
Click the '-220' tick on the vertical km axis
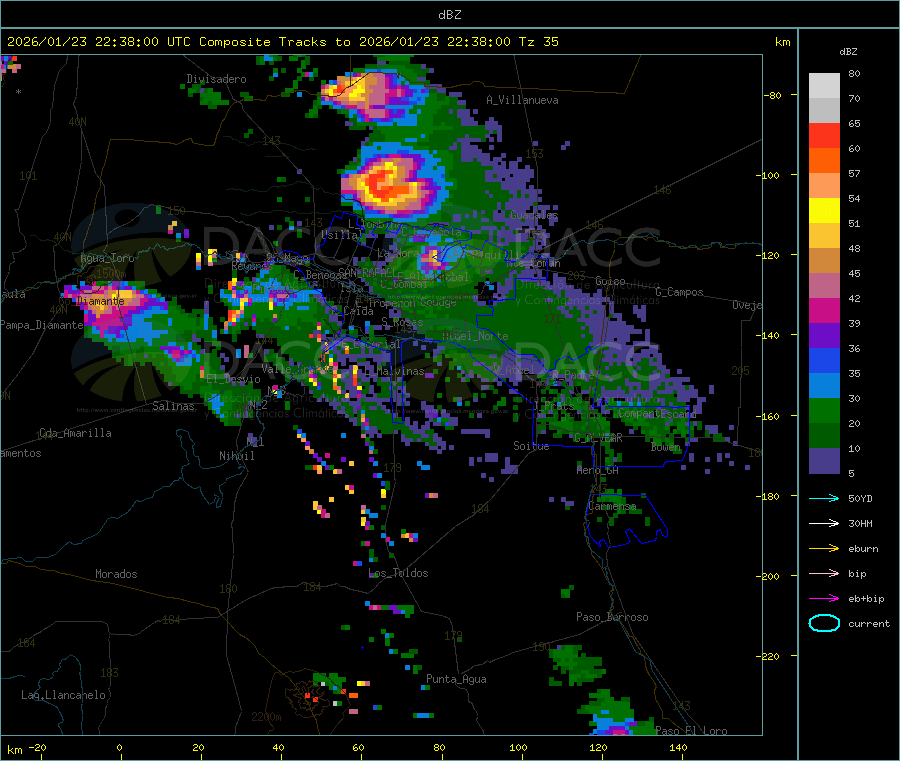pyautogui.click(x=767, y=657)
